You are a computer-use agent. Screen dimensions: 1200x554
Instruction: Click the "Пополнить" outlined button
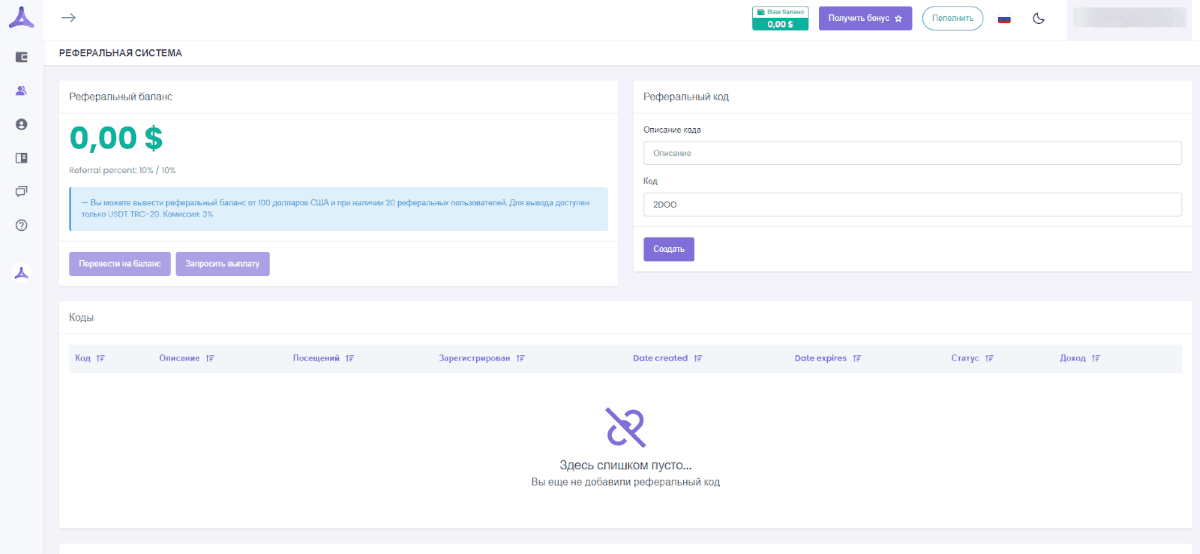click(952, 18)
